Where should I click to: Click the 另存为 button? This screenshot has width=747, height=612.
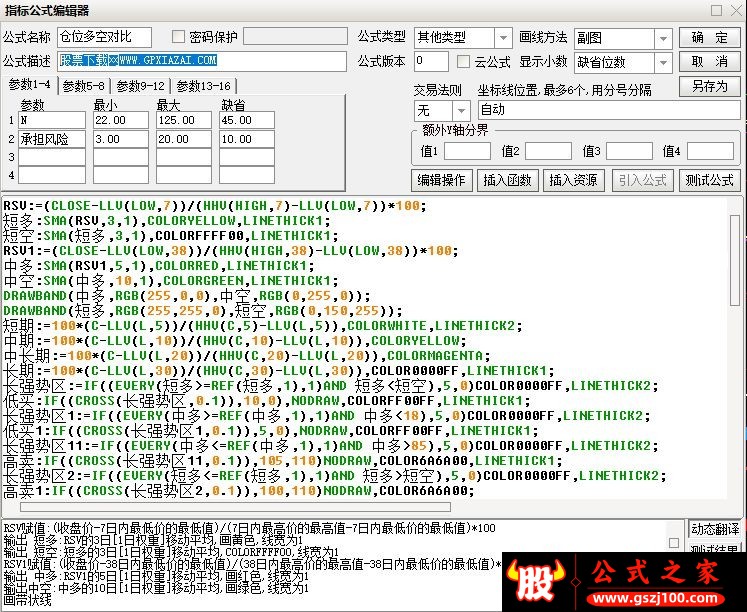[x=710, y=86]
